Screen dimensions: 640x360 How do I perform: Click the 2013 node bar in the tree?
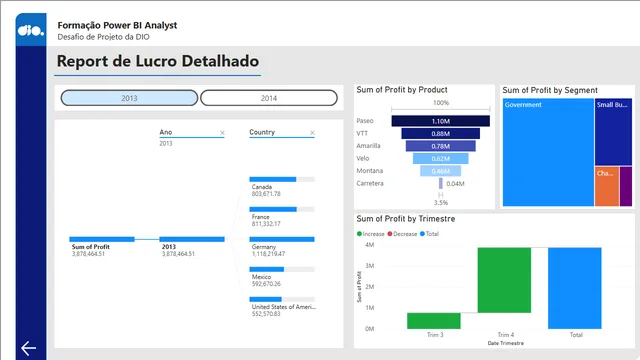pos(192,239)
